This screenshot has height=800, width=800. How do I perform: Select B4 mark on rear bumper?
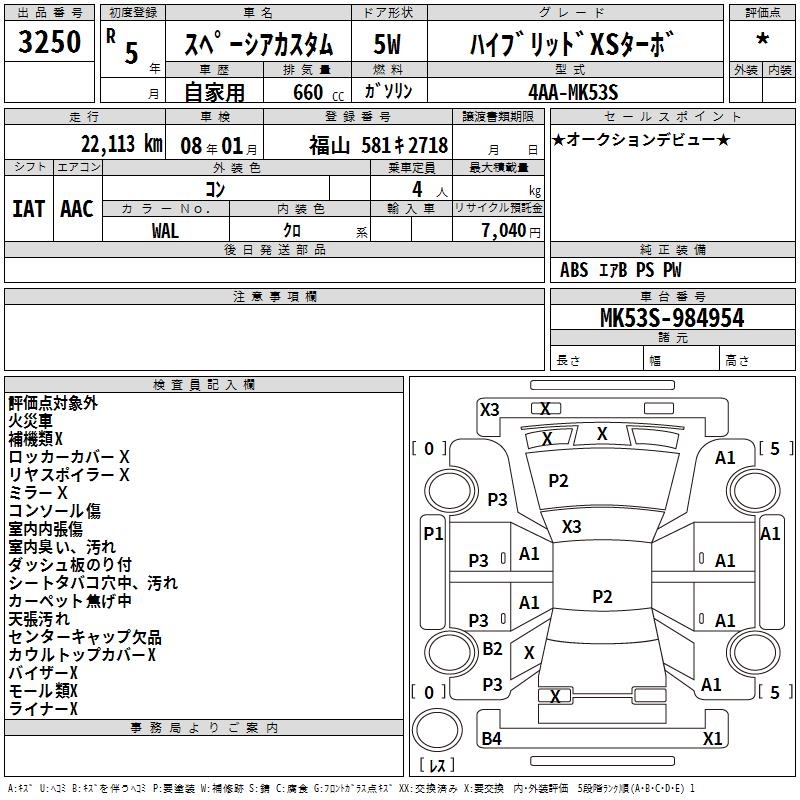pos(491,738)
